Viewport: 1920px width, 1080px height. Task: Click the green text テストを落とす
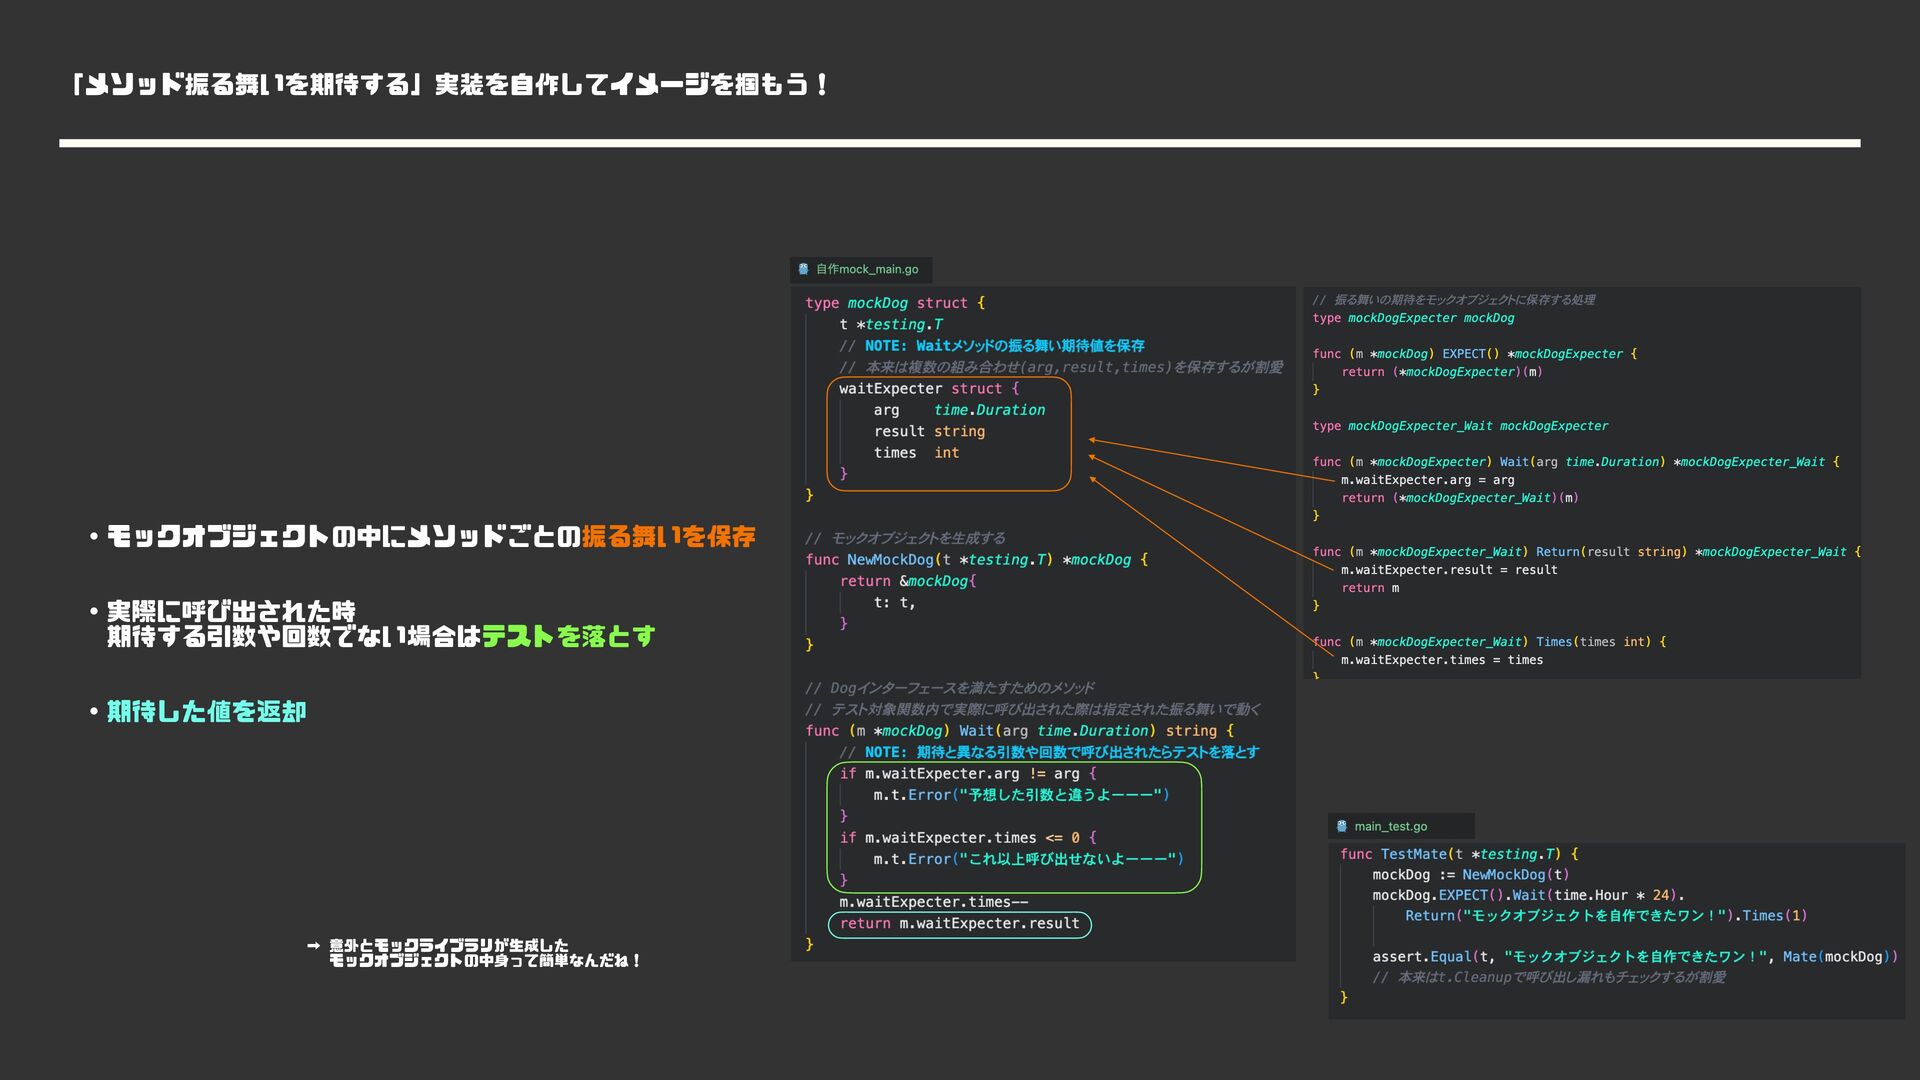coord(568,636)
